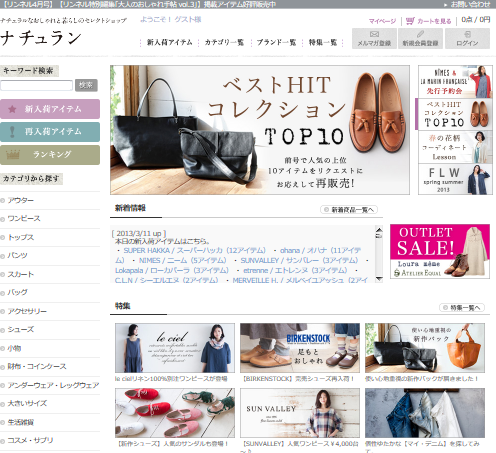Click the キーワード検索 input field
This screenshot has height=453, width=496.
pyautogui.click(x=36, y=85)
